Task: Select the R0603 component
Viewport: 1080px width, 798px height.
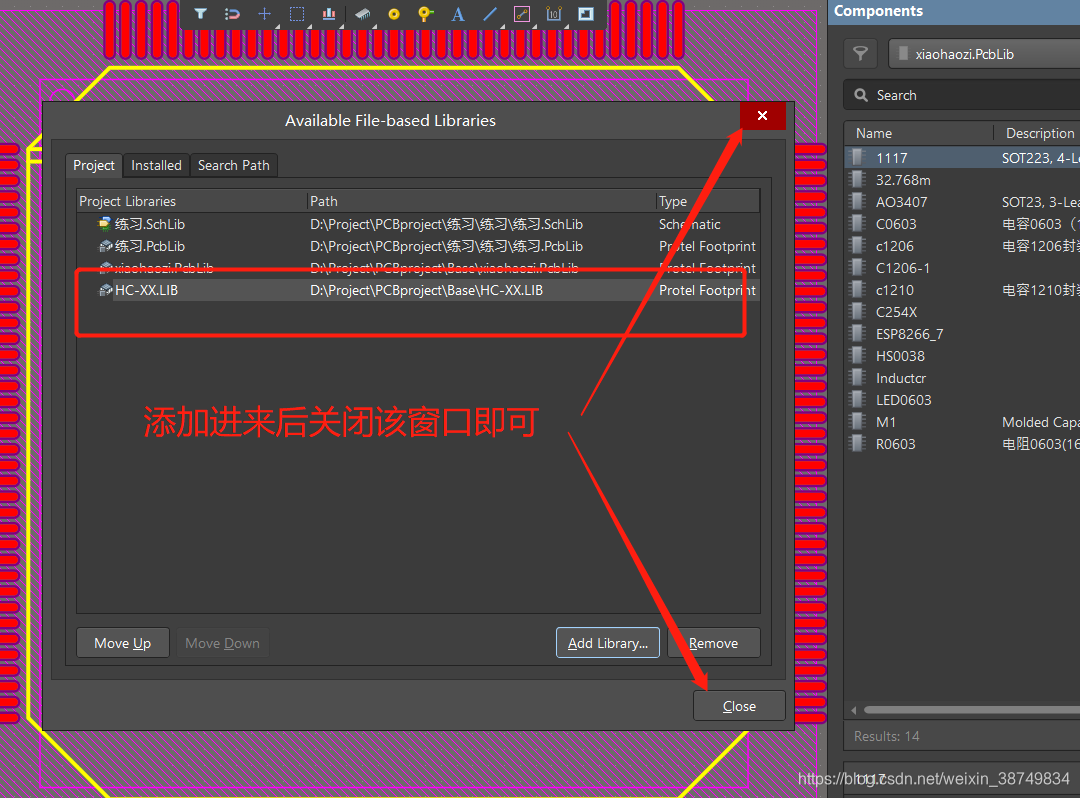Action: pyautogui.click(x=963, y=444)
